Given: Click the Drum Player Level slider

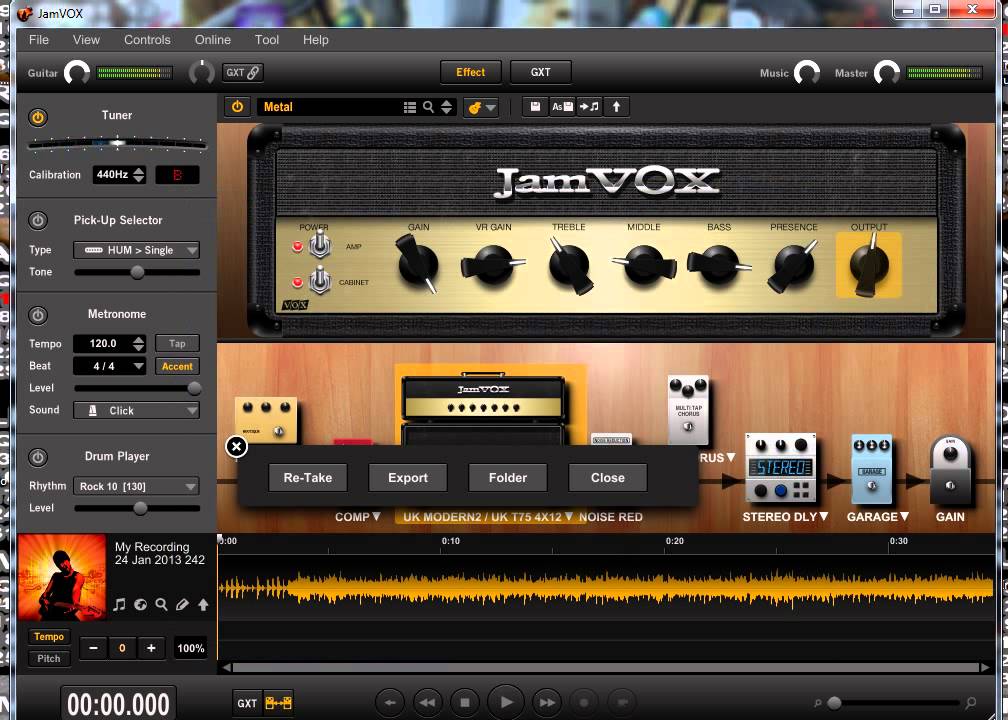Looking at the screenshot, I should click(137, 508).
